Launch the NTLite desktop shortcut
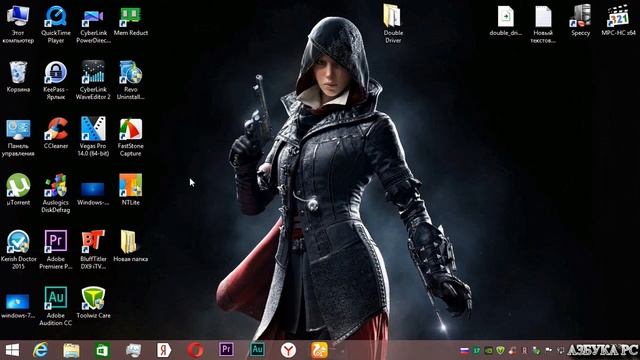 [131, 189]
